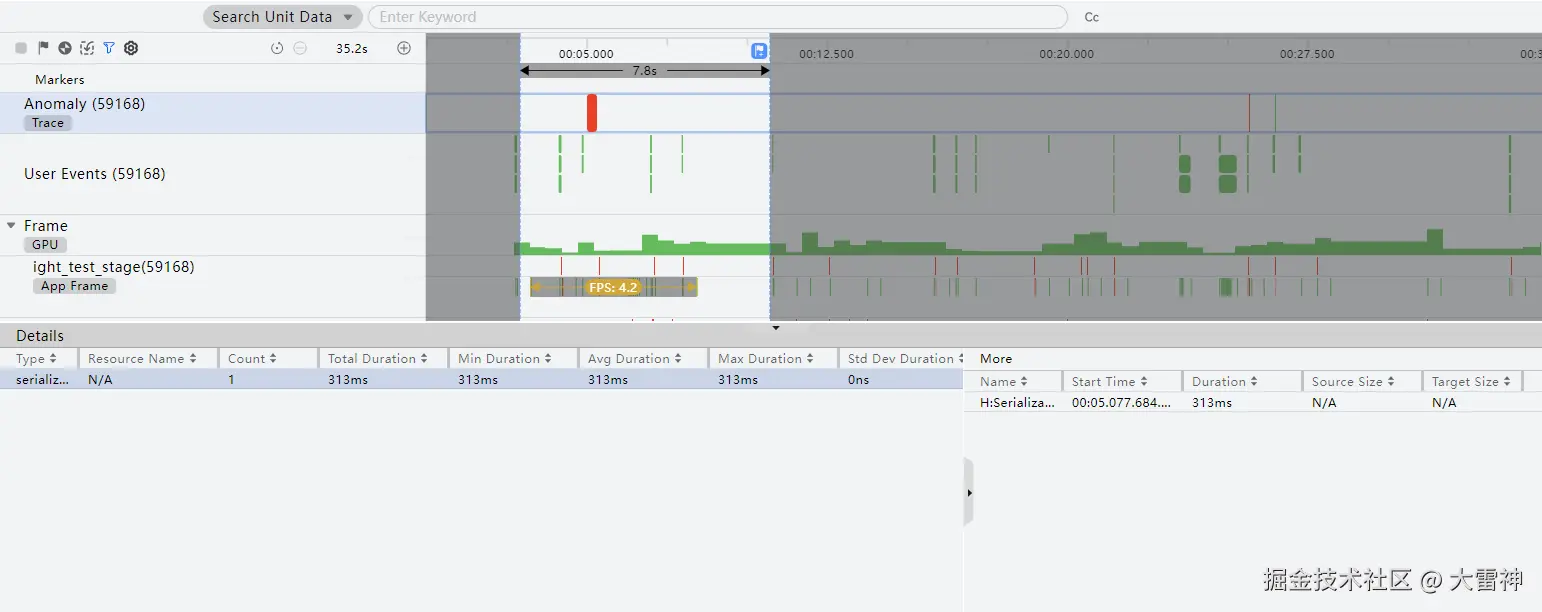Click the dashed-box import selection icon
The image size is (1542, 612).
click(87, 48)
